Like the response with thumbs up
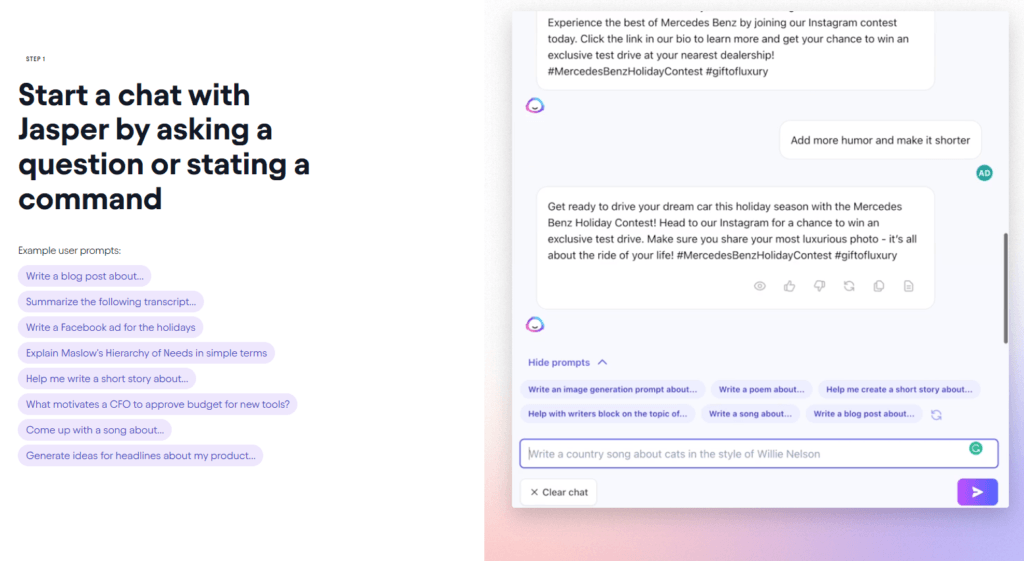Image resolution: width=1024 pixels, height=561 pixels. click(790, 286)
